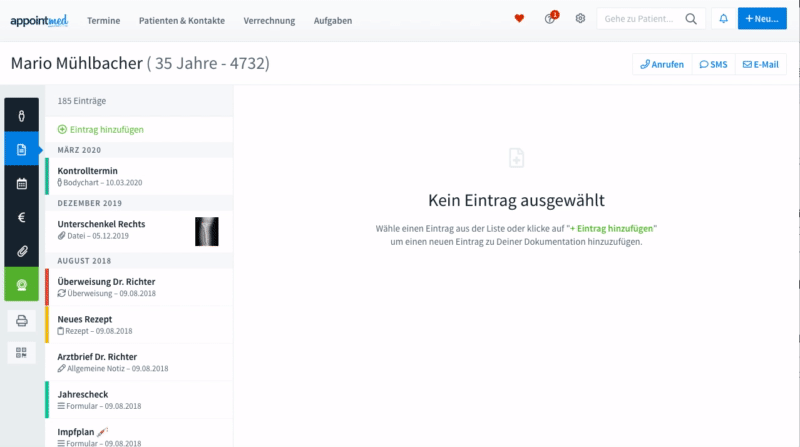Open the calendar sidebar tab
800x447 pixels.
coord(21,184)
